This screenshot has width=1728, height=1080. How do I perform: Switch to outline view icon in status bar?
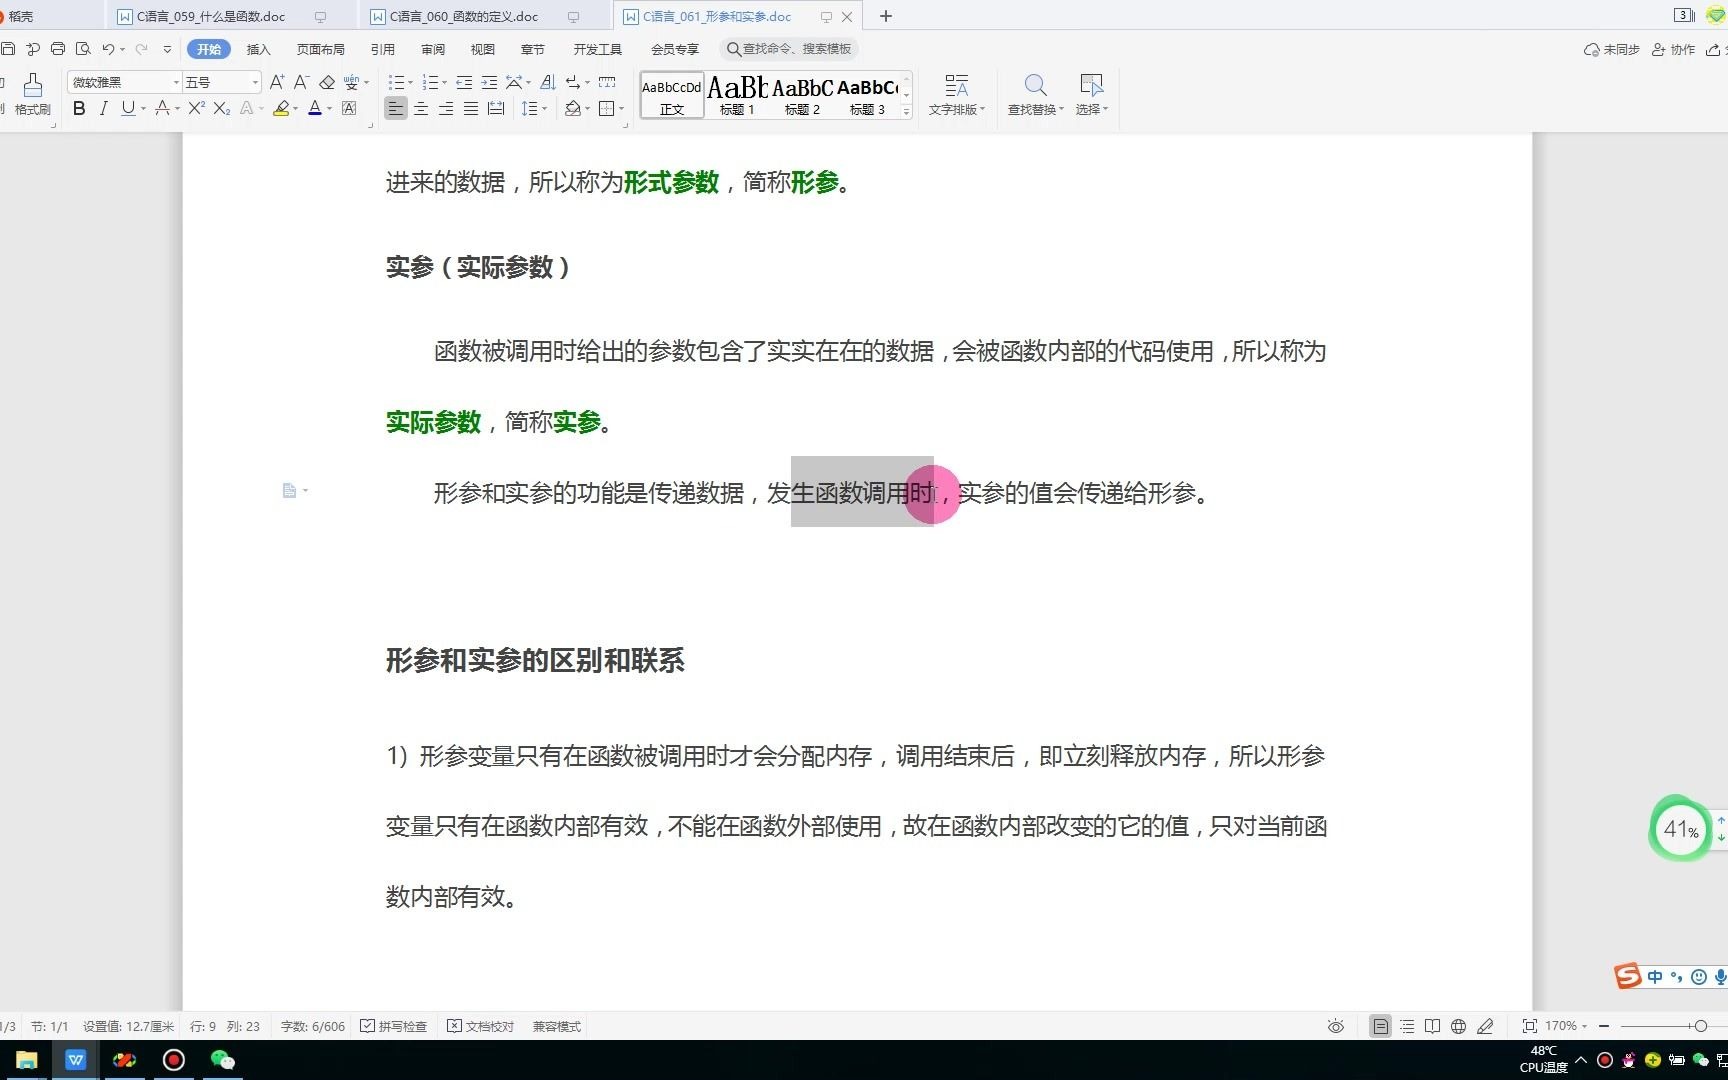pos(1407,1026)
